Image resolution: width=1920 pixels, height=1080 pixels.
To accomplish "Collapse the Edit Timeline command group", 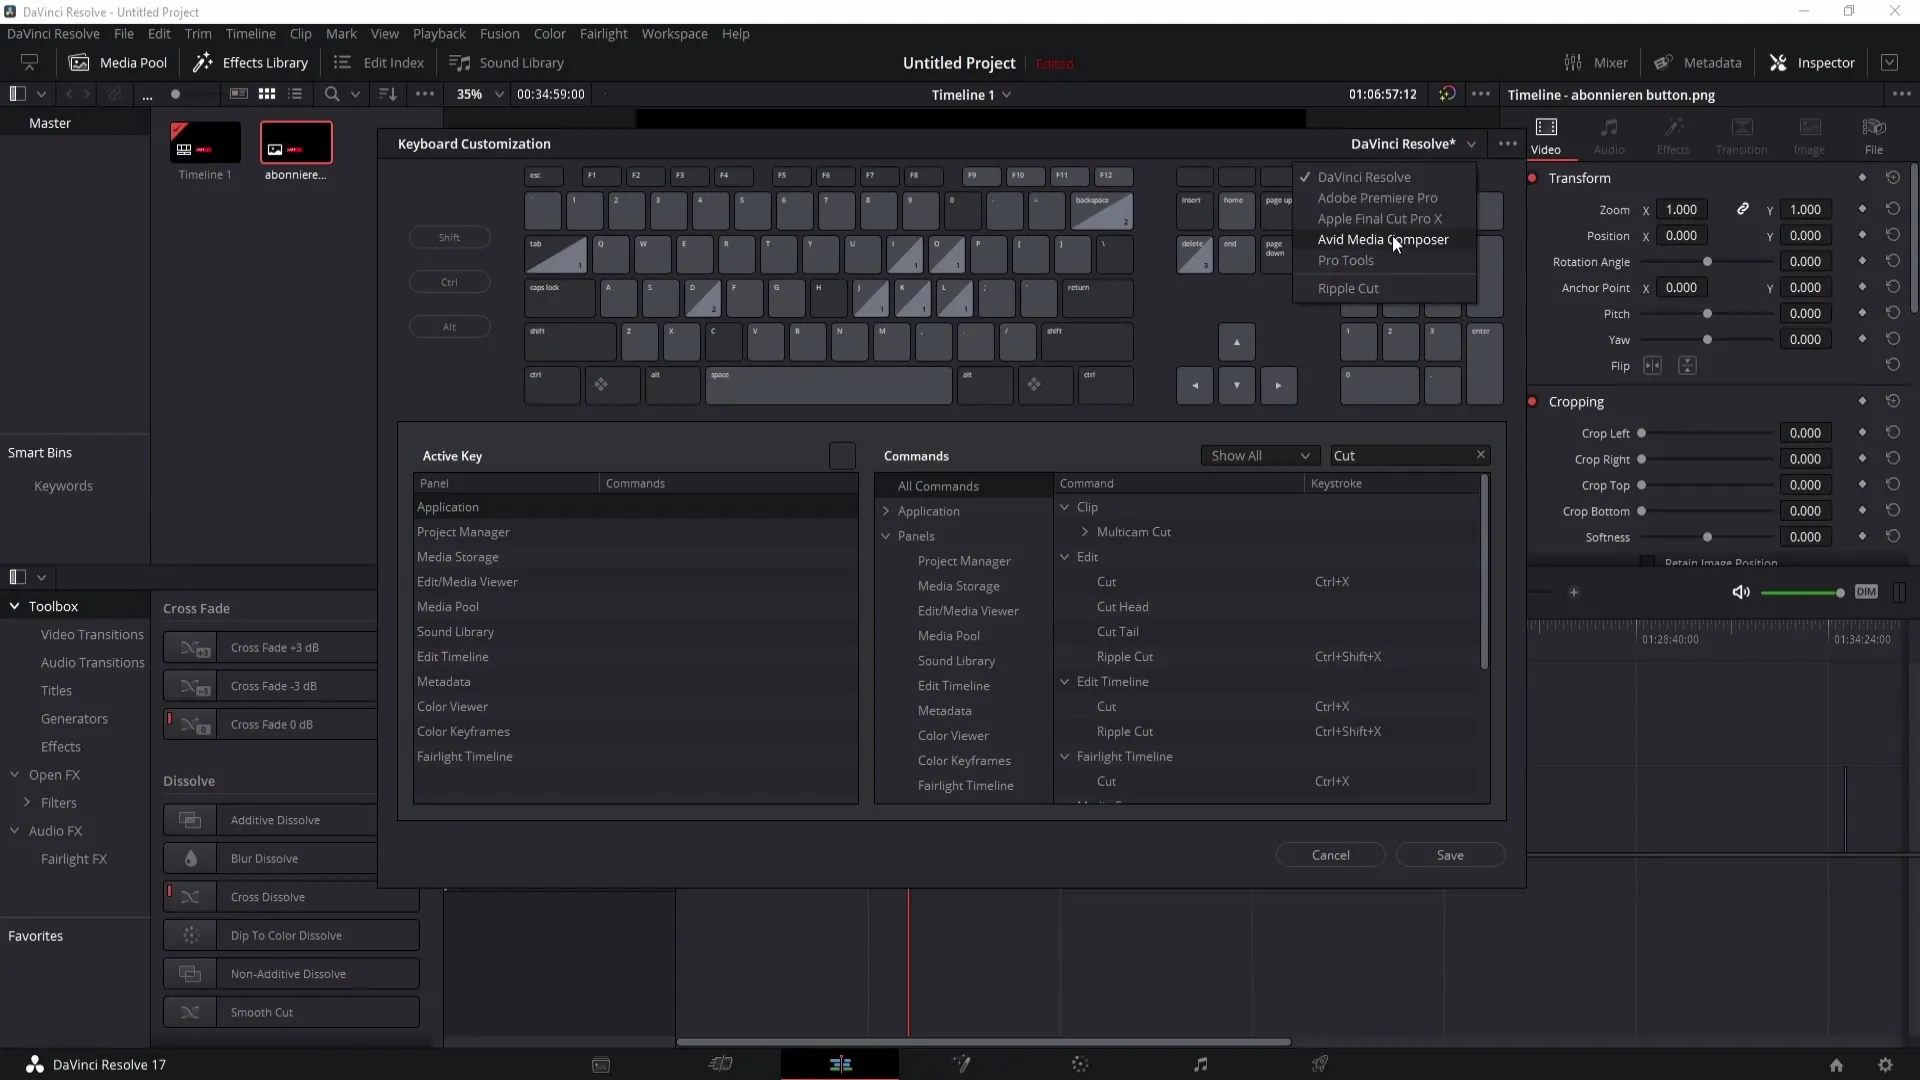I will pos(1065,682).
